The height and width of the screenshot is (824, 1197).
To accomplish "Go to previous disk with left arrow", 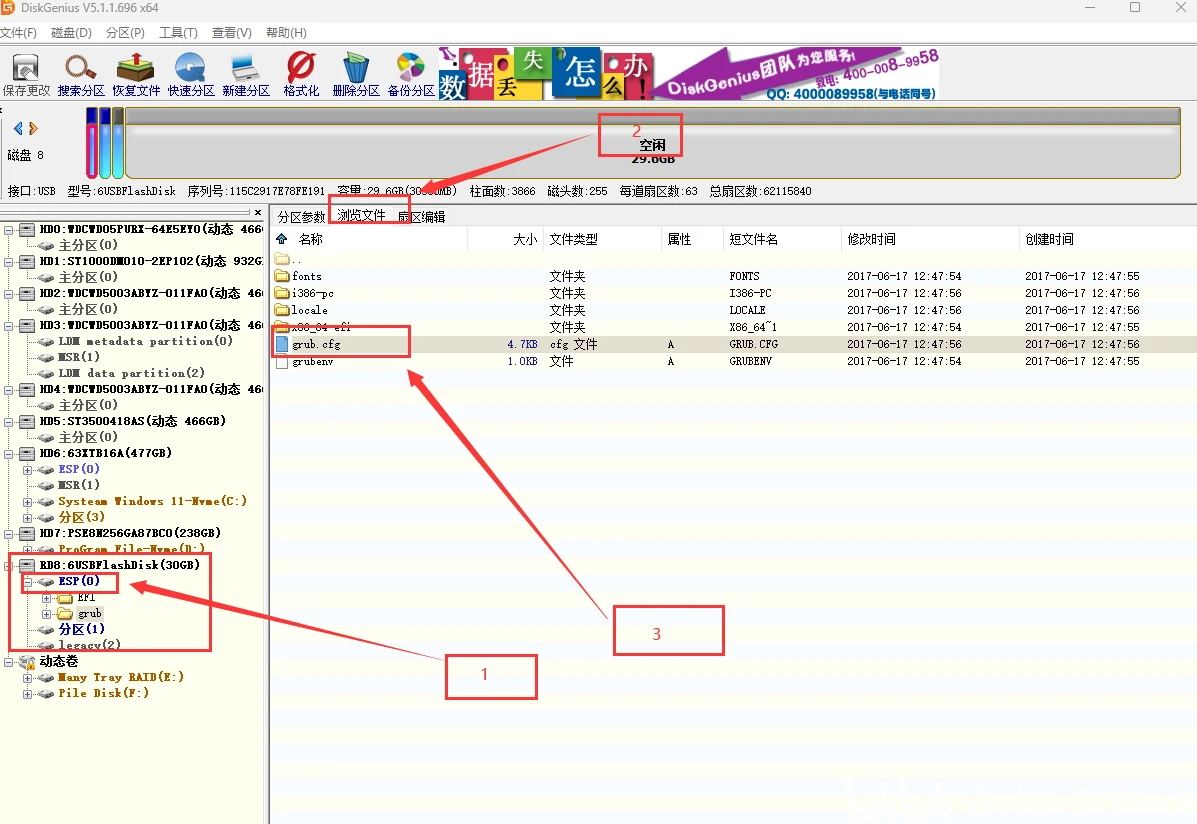I will click(x=18, y=128).
